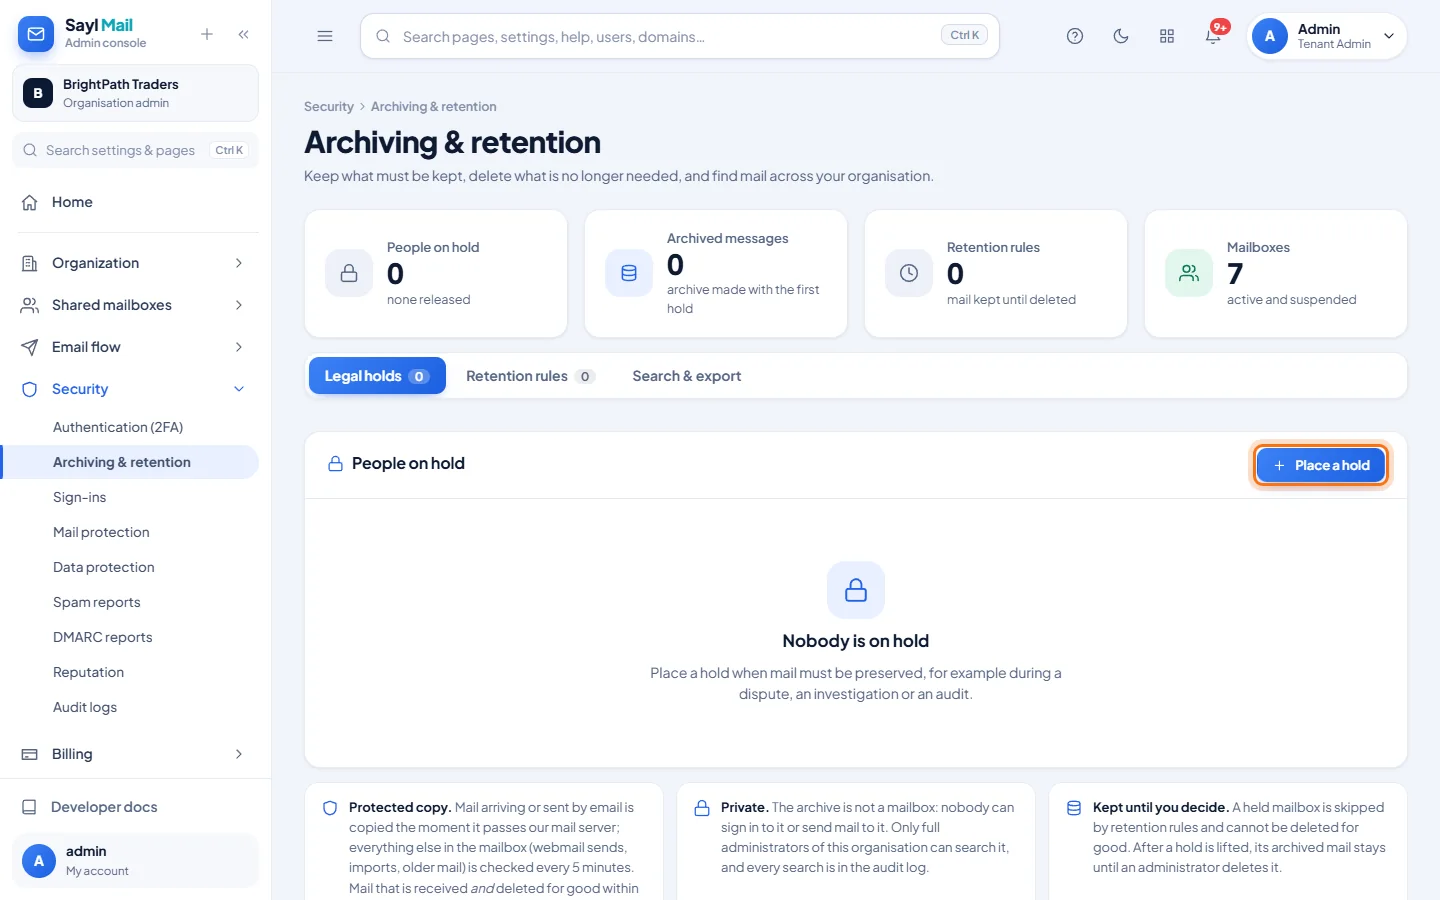Collapse the sidebar with double-chevron icon
1440x900 pixels.
click(244, 34)
